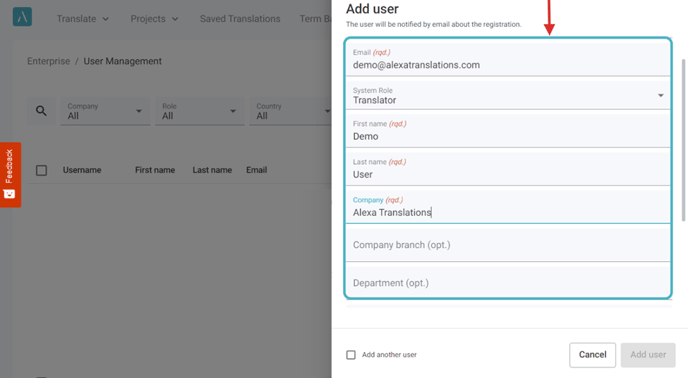Sort by the Username column header
The height and width of the screenshot is (378, 688).
pyautogui.click(x=82, y=170)
